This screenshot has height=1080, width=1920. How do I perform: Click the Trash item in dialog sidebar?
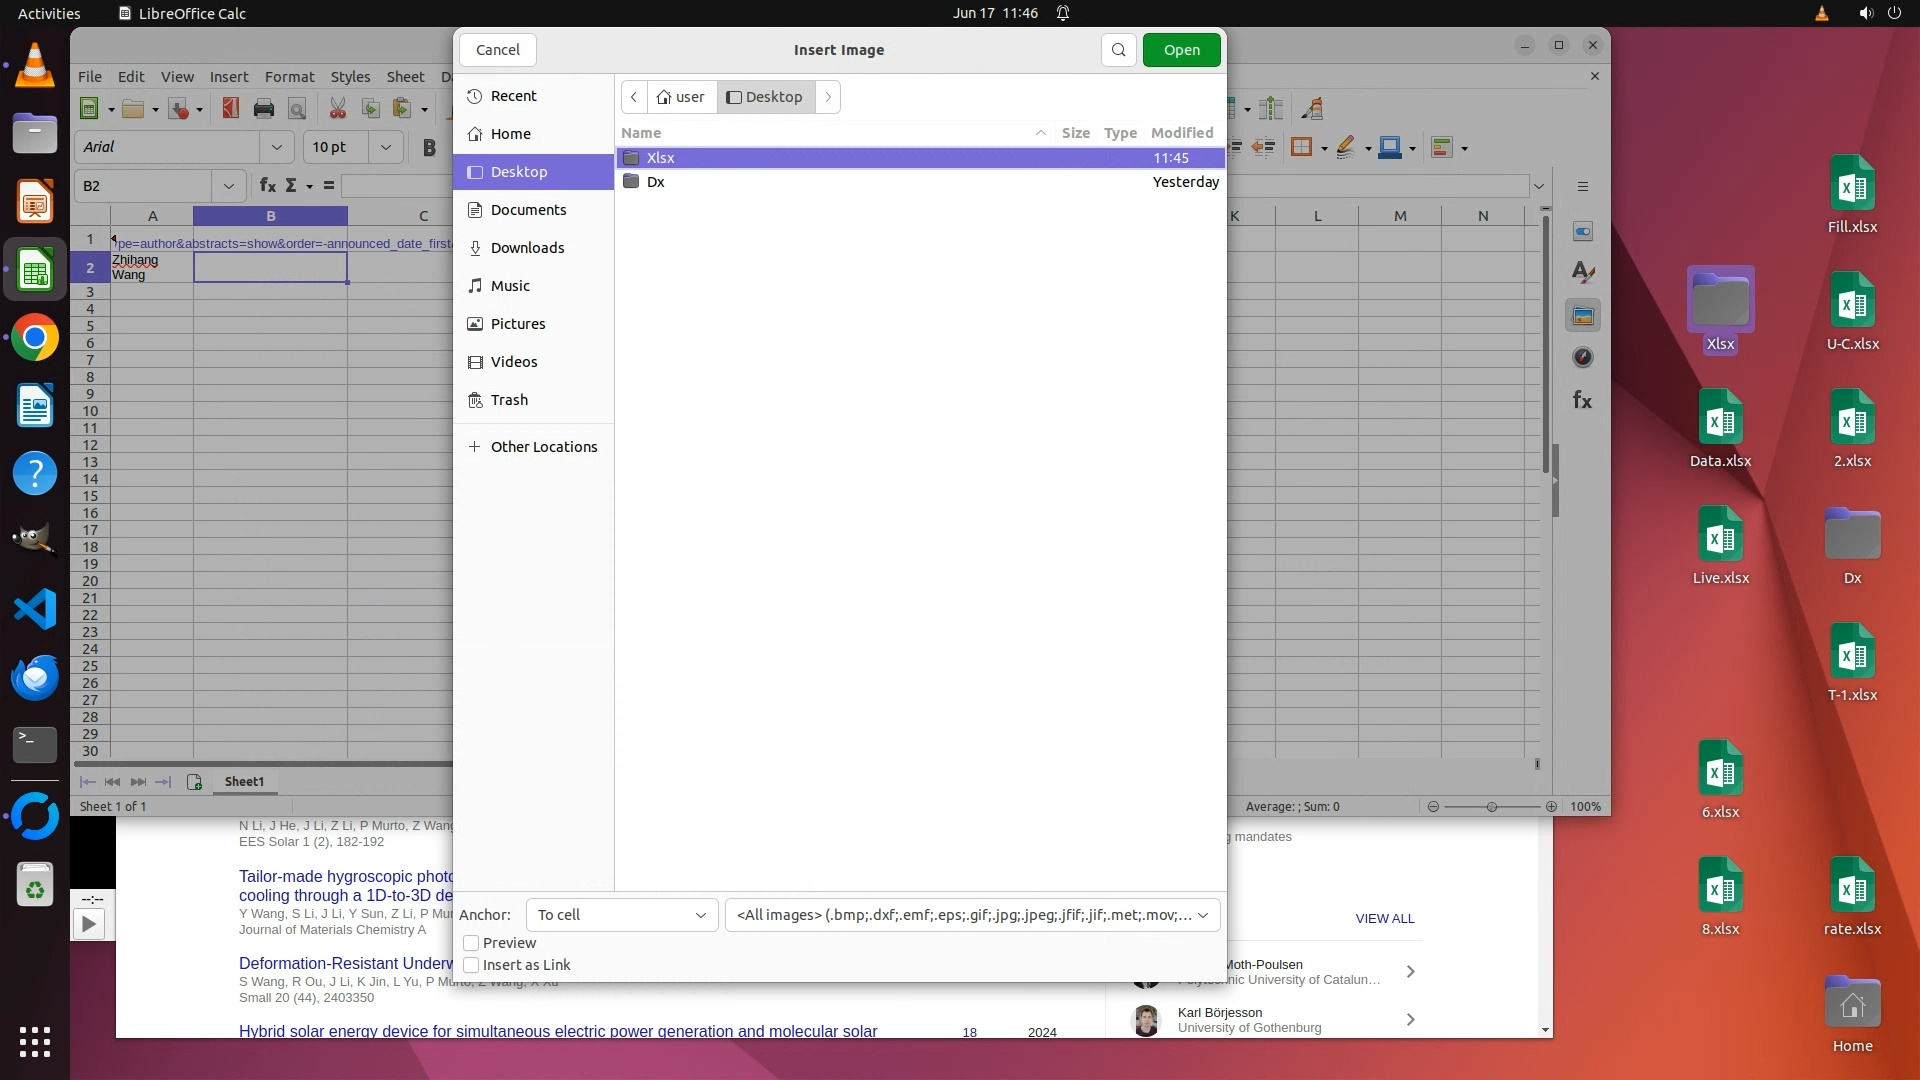click(x=509, y=400)
